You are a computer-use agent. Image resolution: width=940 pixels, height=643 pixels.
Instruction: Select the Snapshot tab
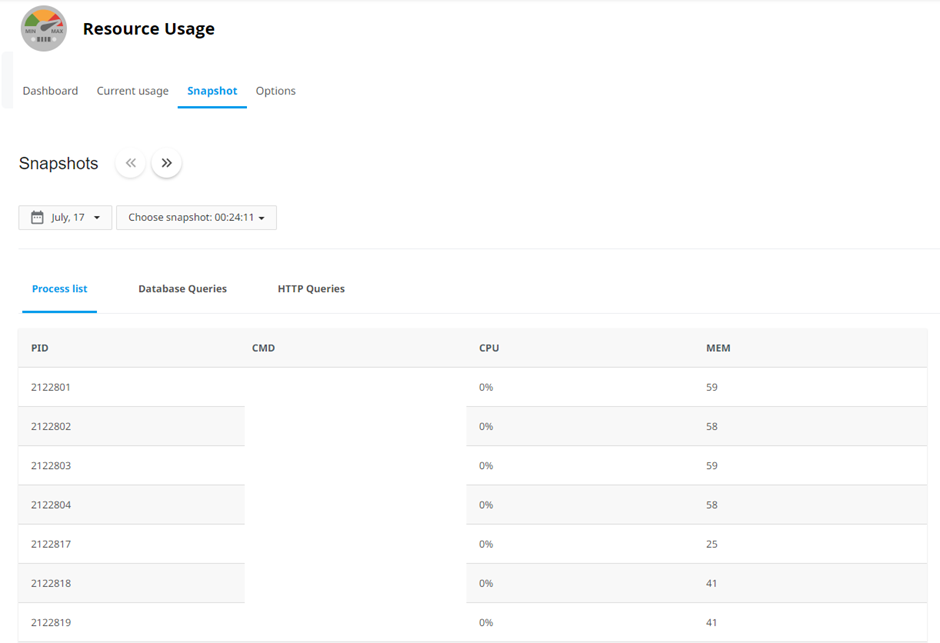[212, 91]
